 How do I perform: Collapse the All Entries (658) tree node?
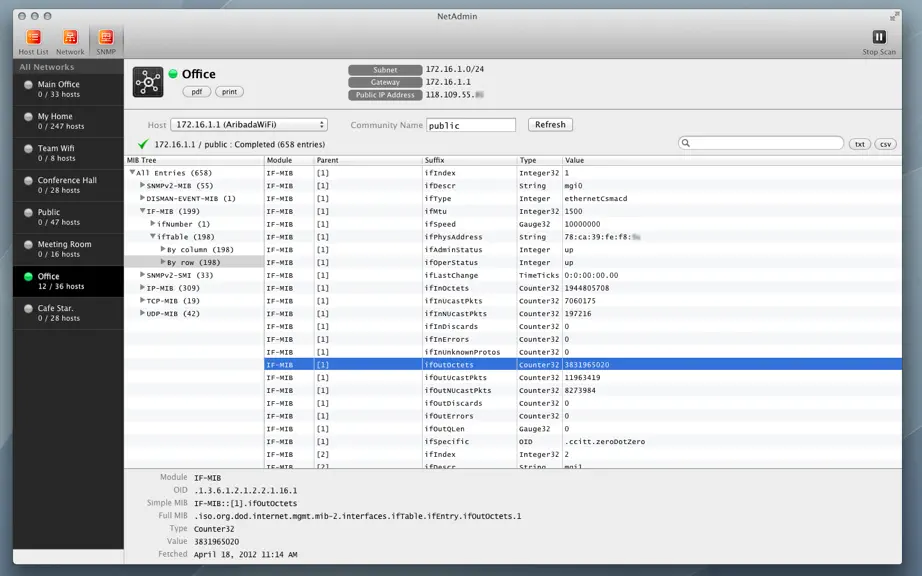pyautogui.click(x=132, y=172)
